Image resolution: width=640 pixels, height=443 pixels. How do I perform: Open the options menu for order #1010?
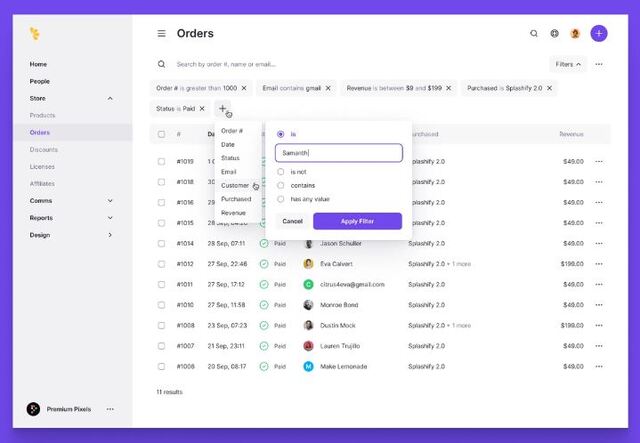[599, 305]
